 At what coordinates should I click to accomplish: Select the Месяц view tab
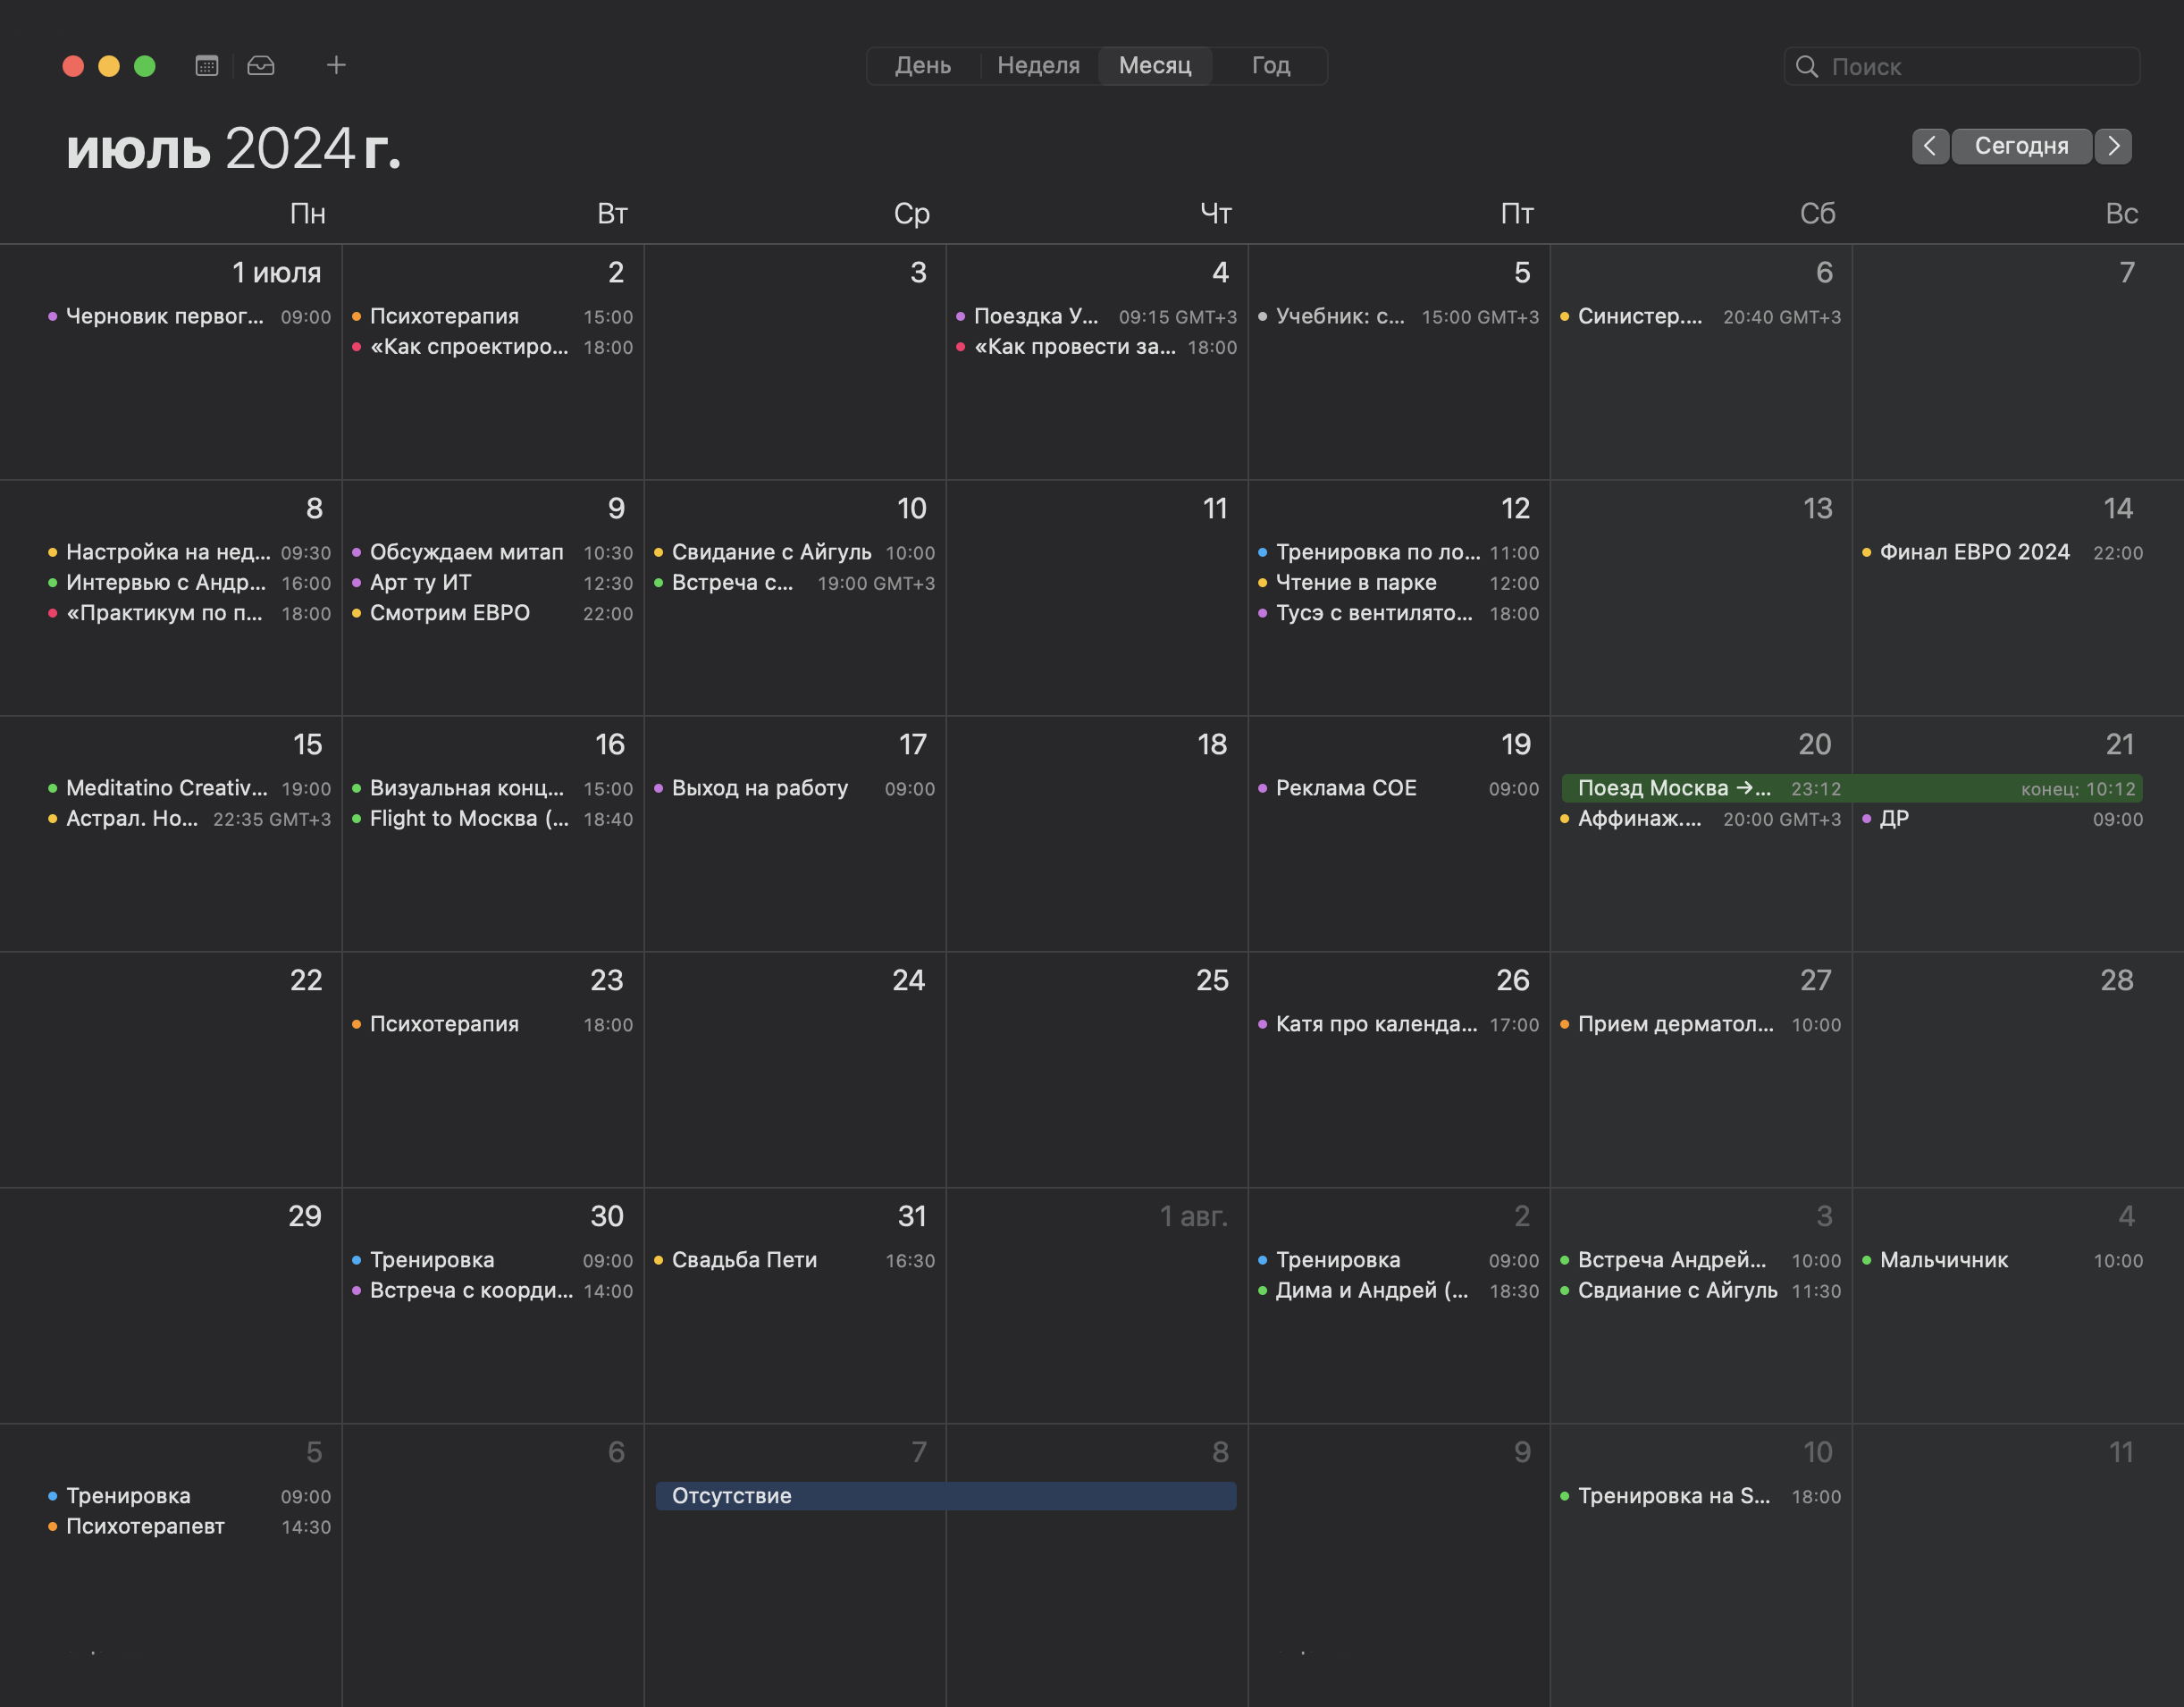point(1155,66)
